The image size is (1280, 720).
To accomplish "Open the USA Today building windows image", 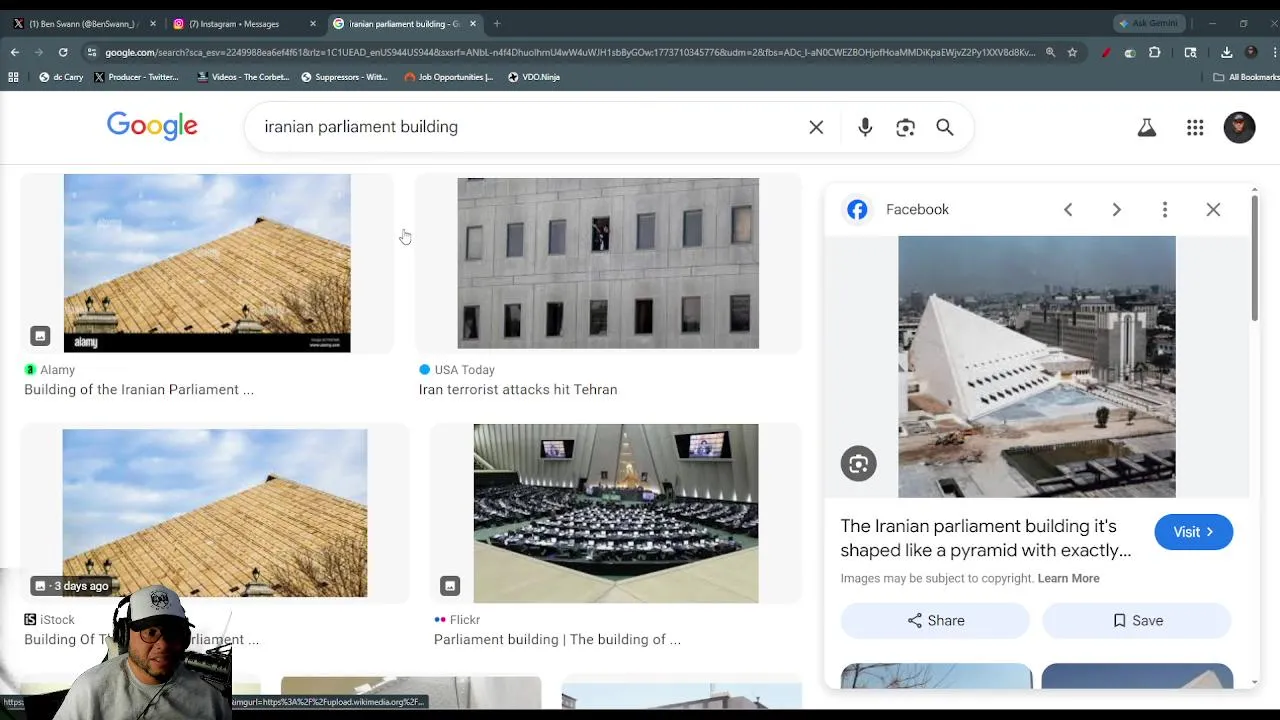I will pos(608,263).
